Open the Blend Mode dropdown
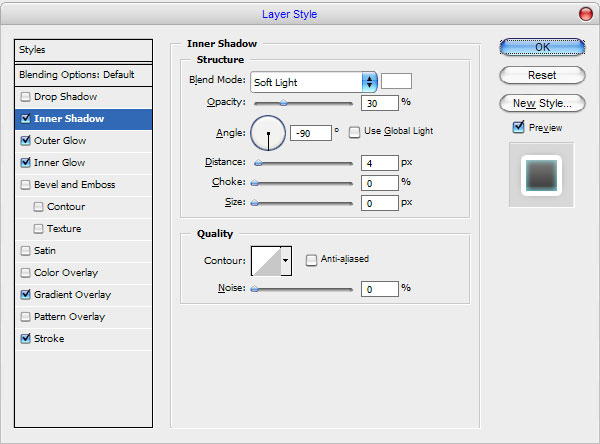 tap(314, 82)
